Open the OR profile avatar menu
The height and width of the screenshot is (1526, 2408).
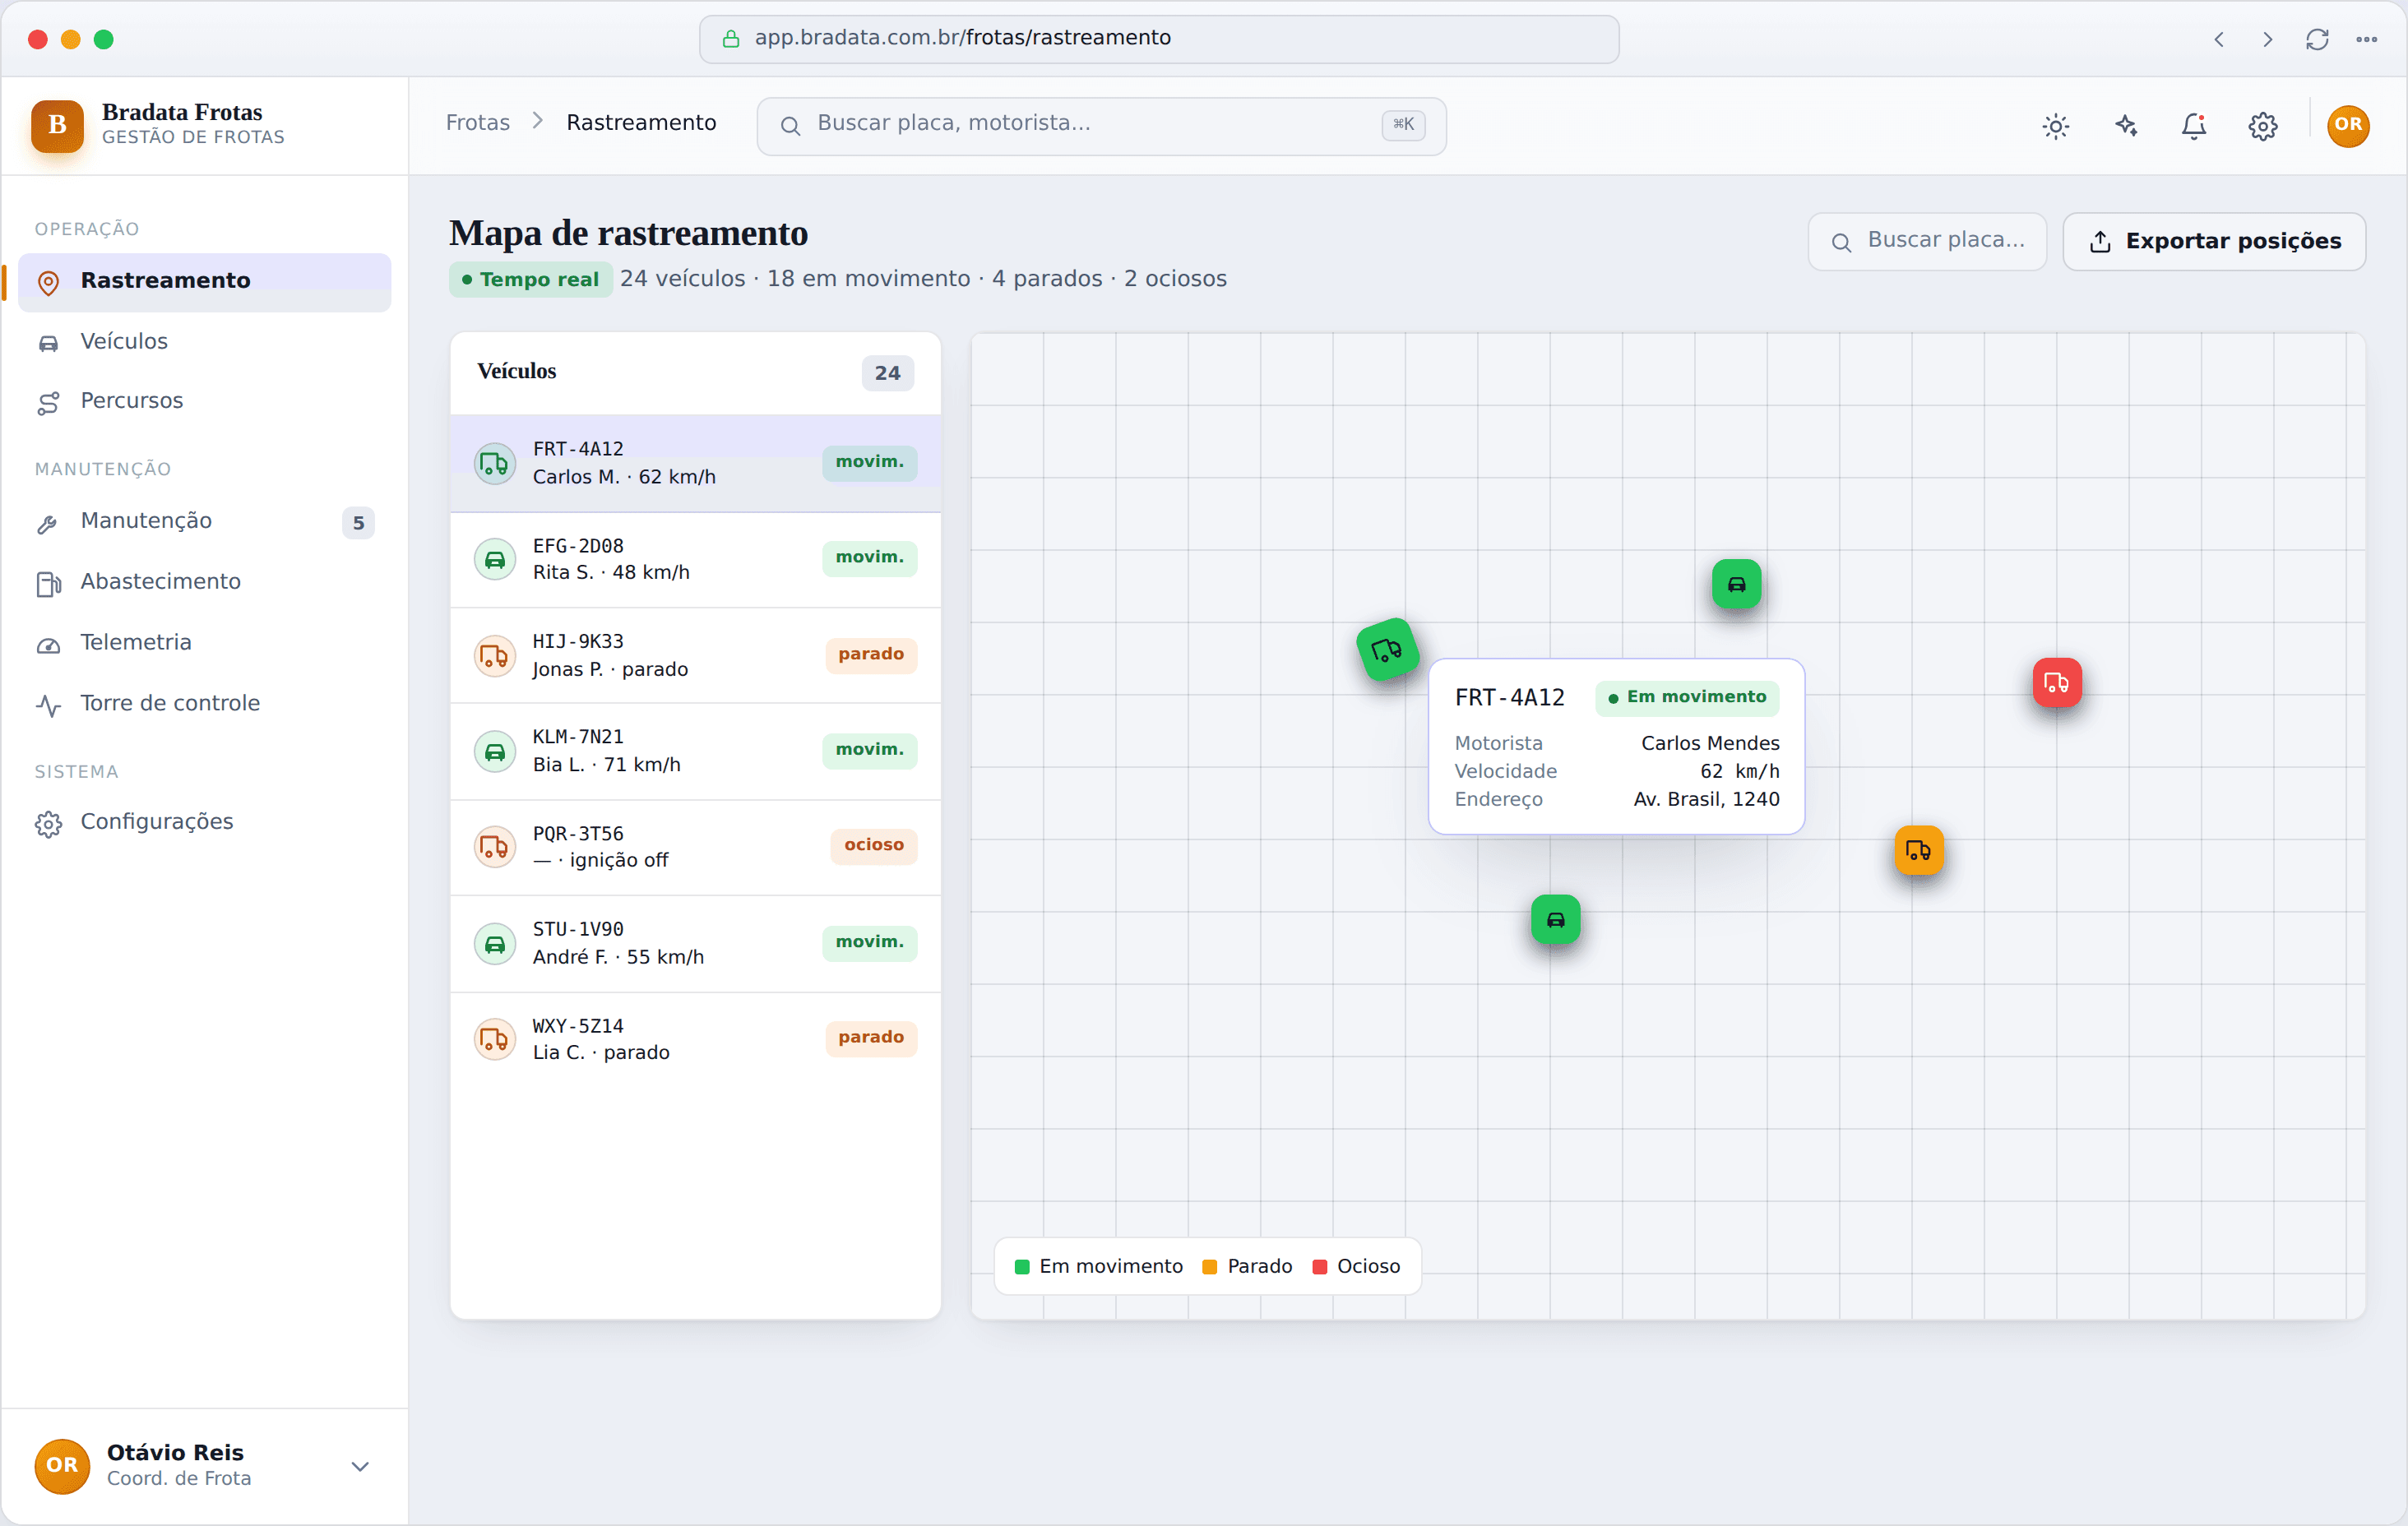pos(2347,125)
